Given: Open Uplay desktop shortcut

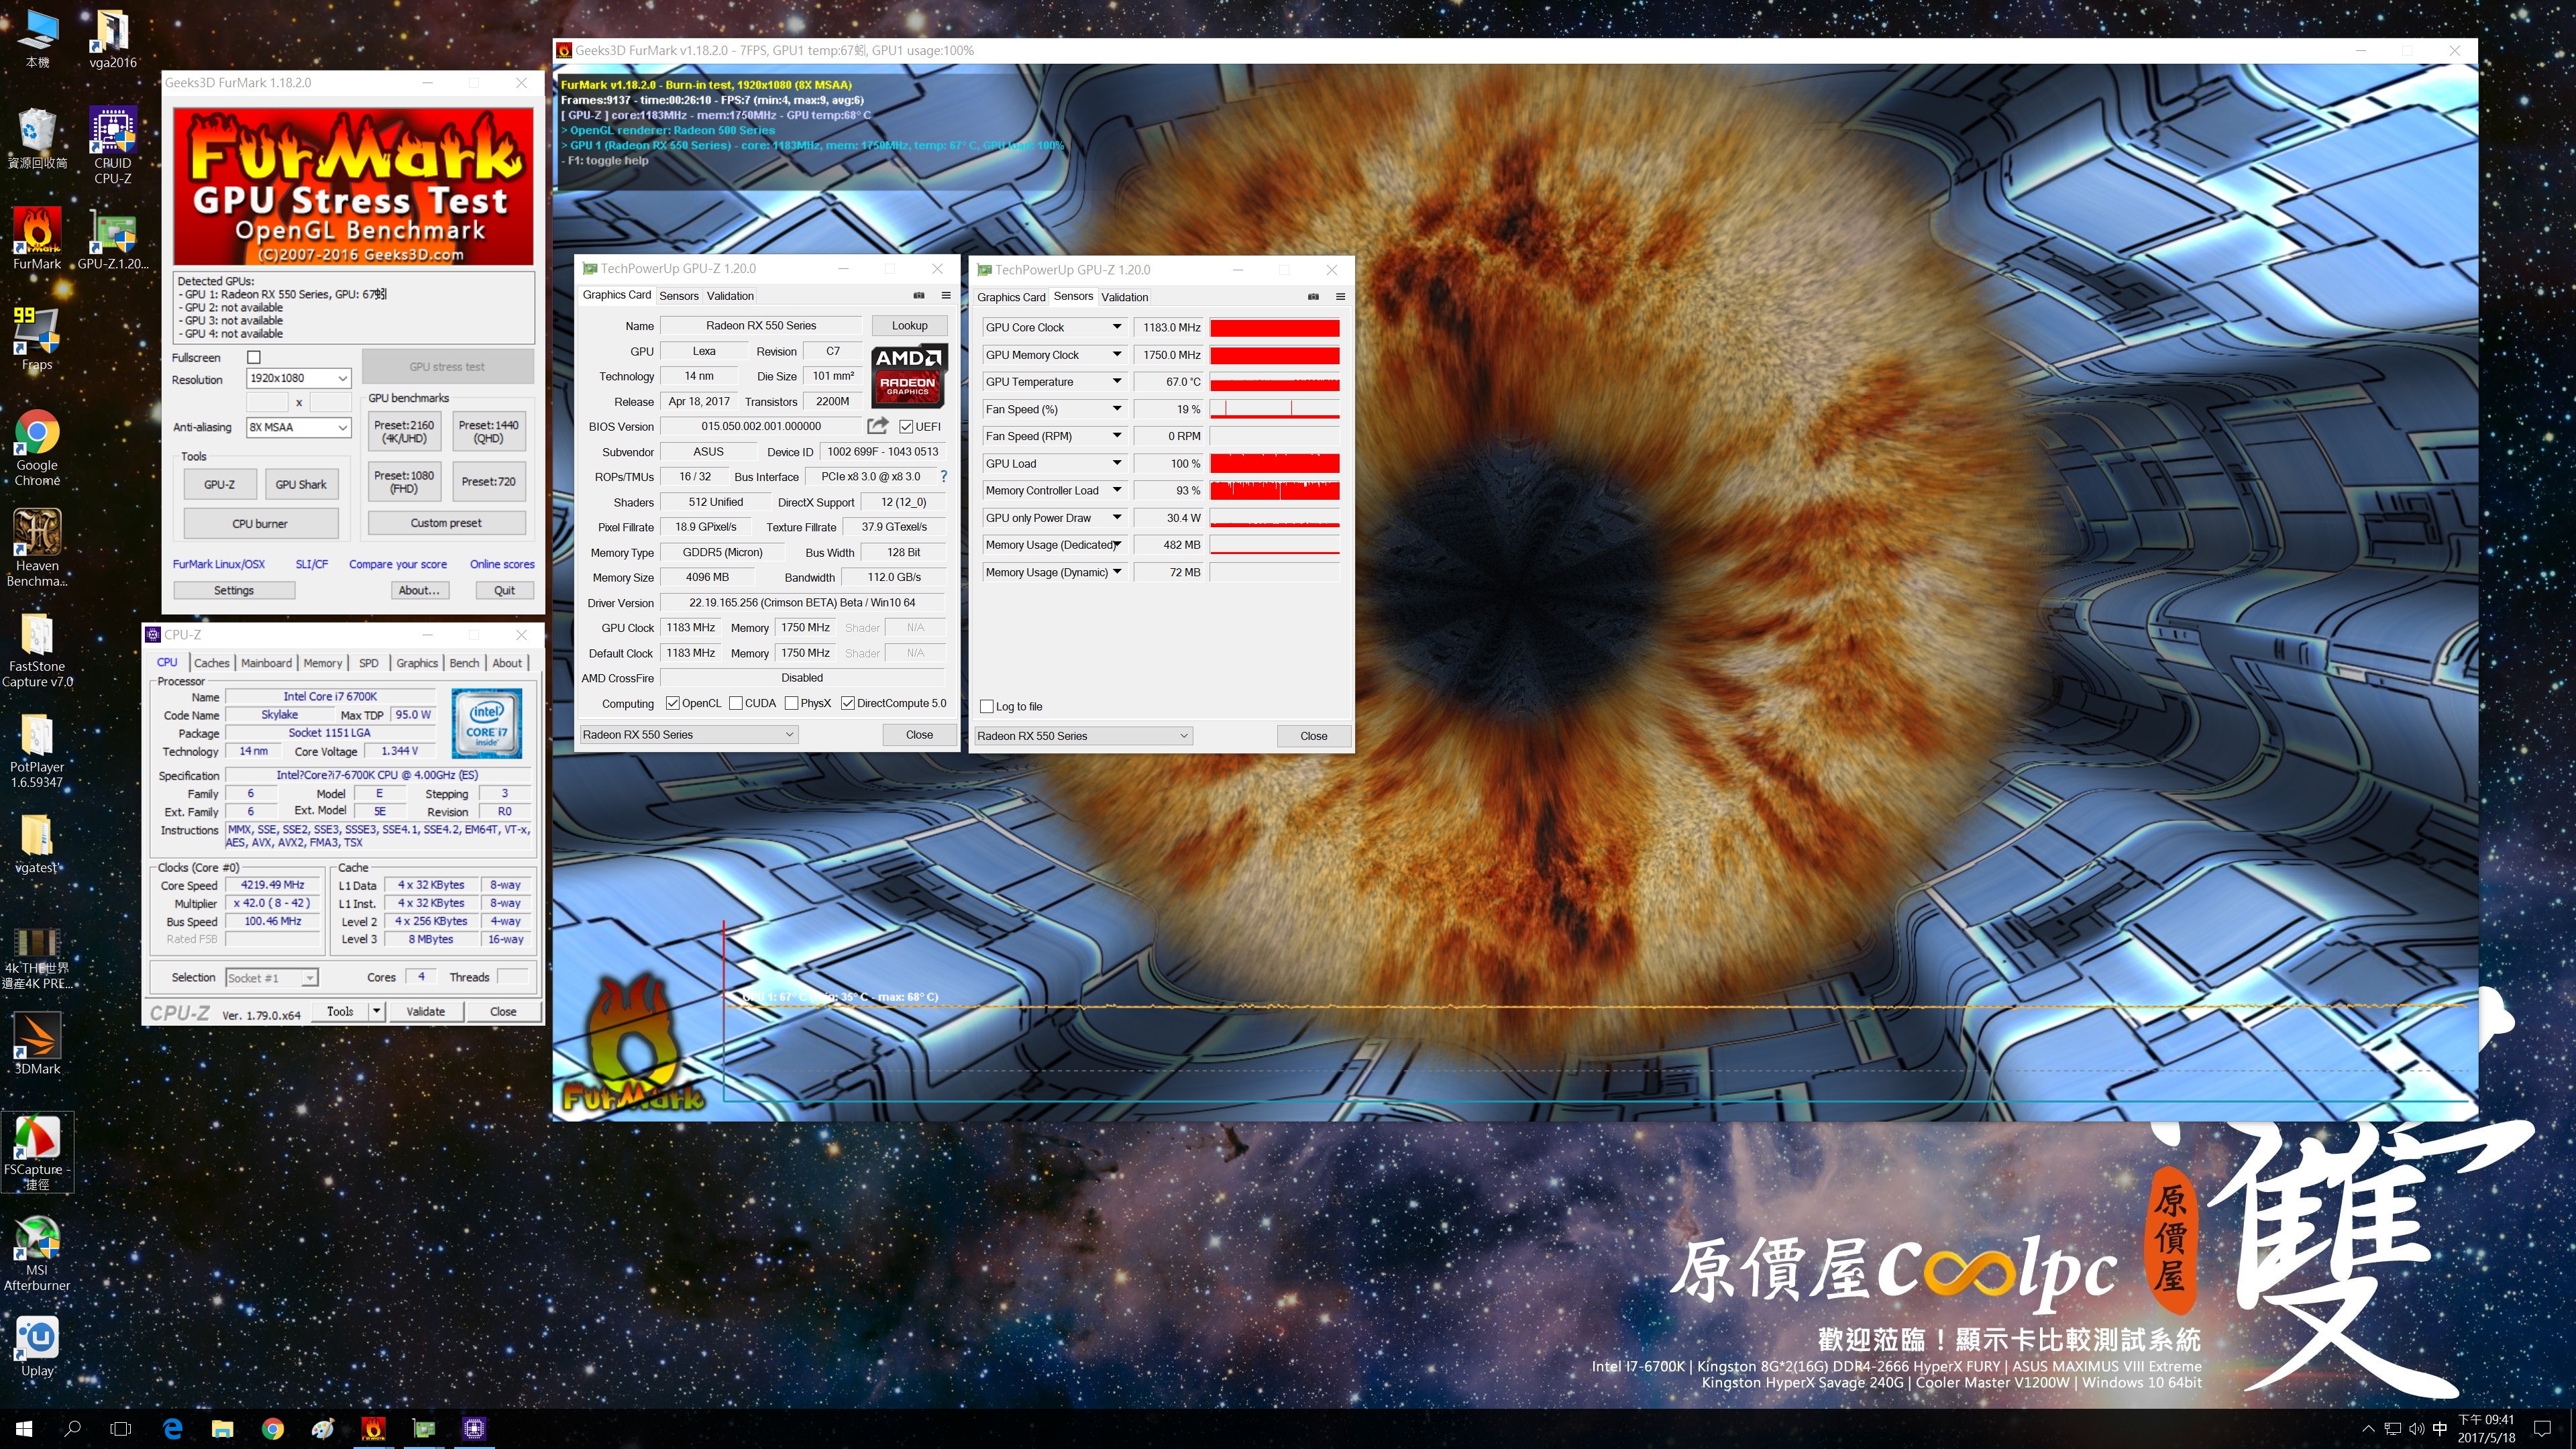Looking at the screenshot, I should pyautogui.click(x=37, y=1346).
